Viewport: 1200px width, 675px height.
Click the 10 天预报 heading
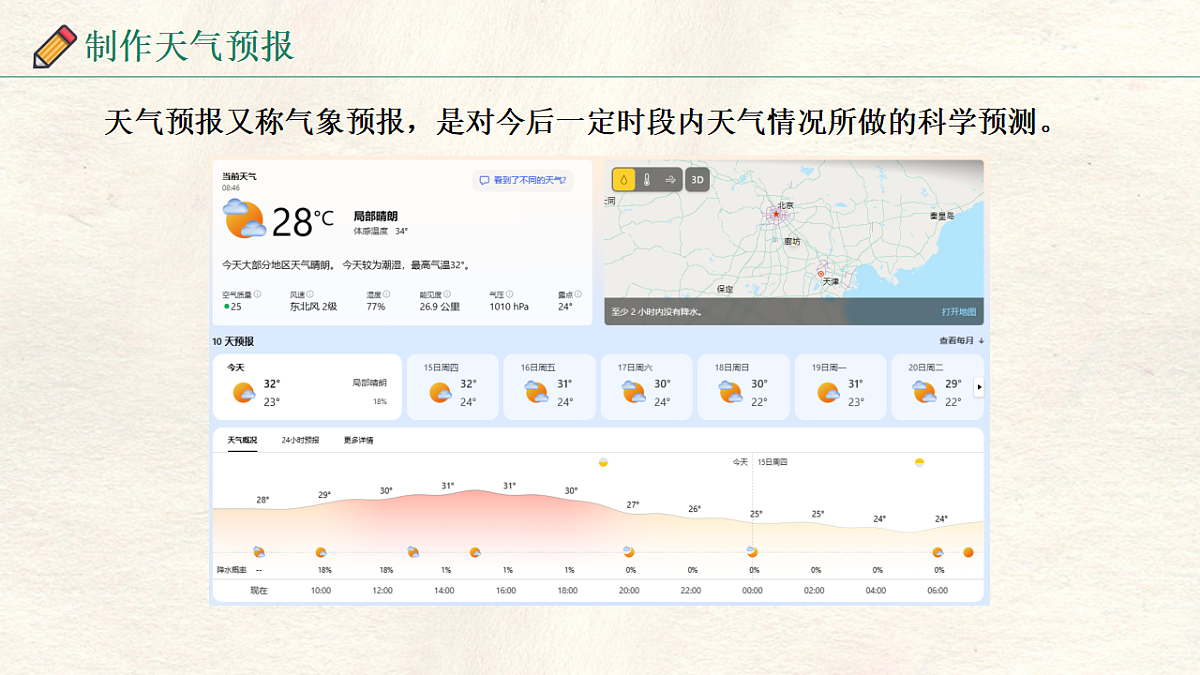233,341
